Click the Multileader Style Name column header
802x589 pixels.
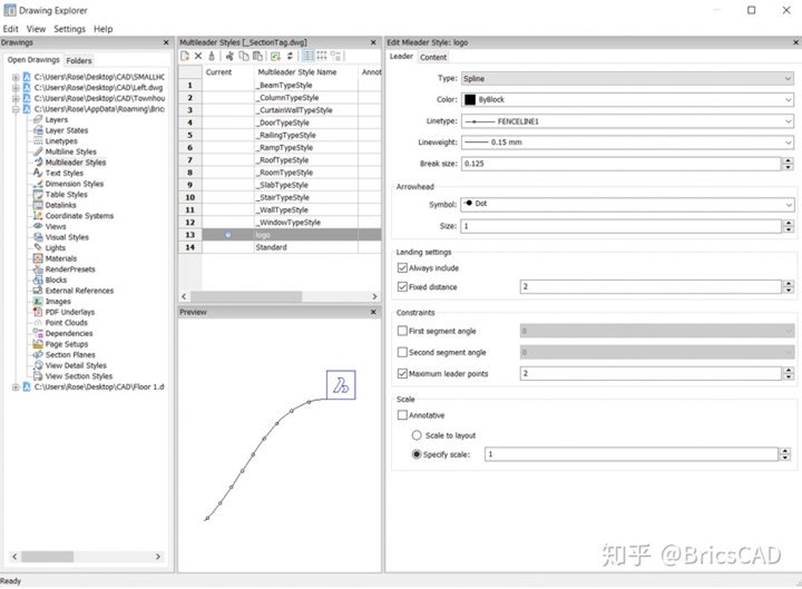point(305,72)
